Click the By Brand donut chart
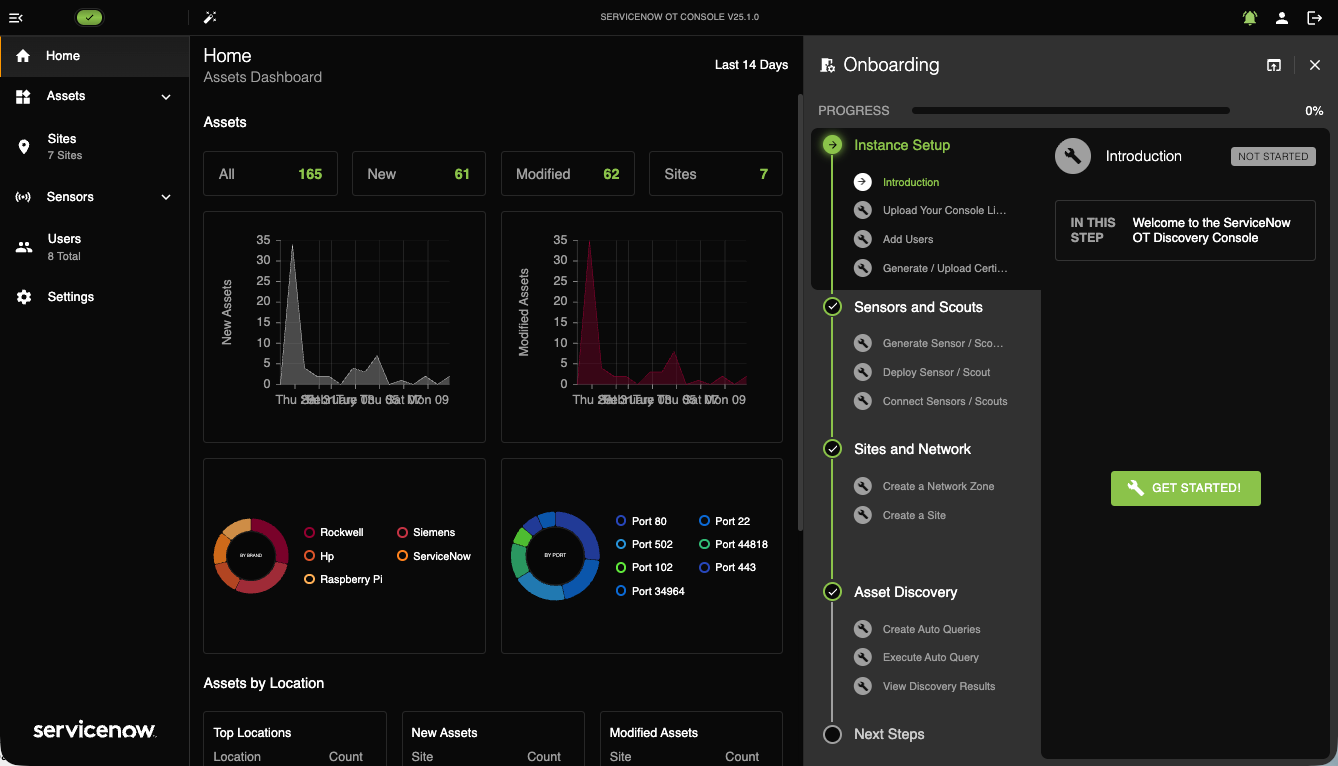Viewport: 1338px width, 766px height. click(x=251, y=556)
